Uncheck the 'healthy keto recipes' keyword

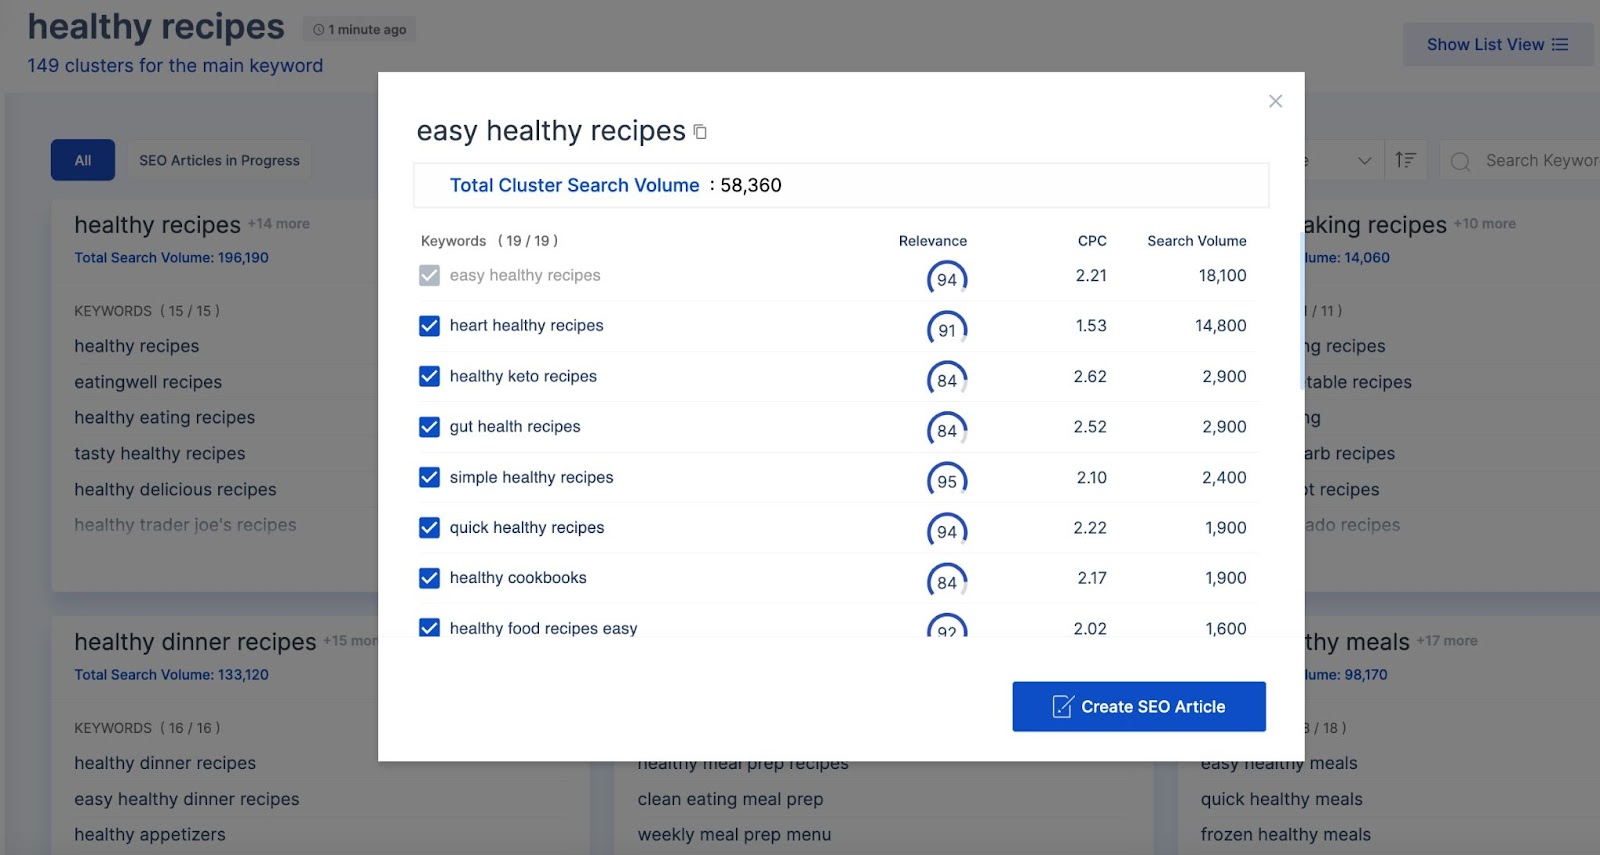point(429,376)
